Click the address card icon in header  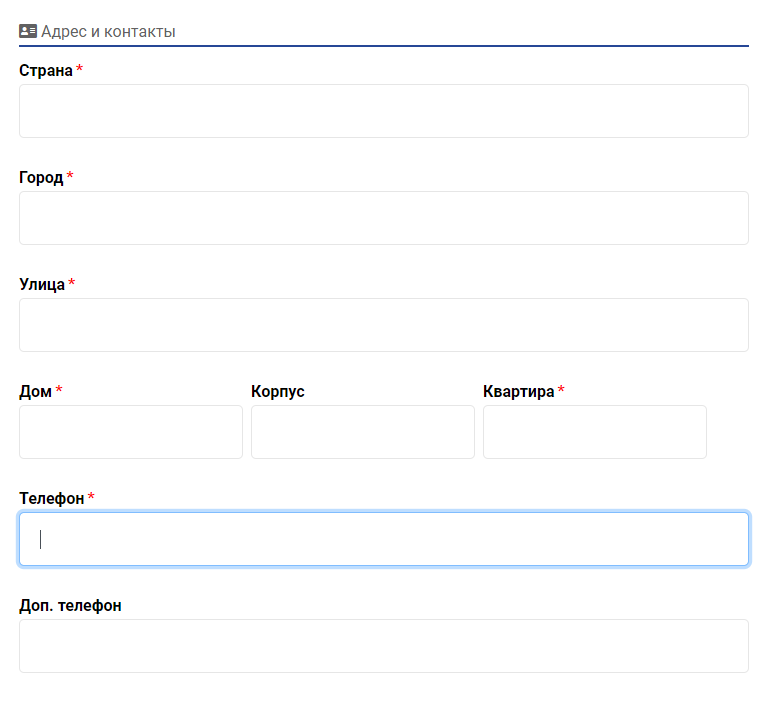point(28,32)
